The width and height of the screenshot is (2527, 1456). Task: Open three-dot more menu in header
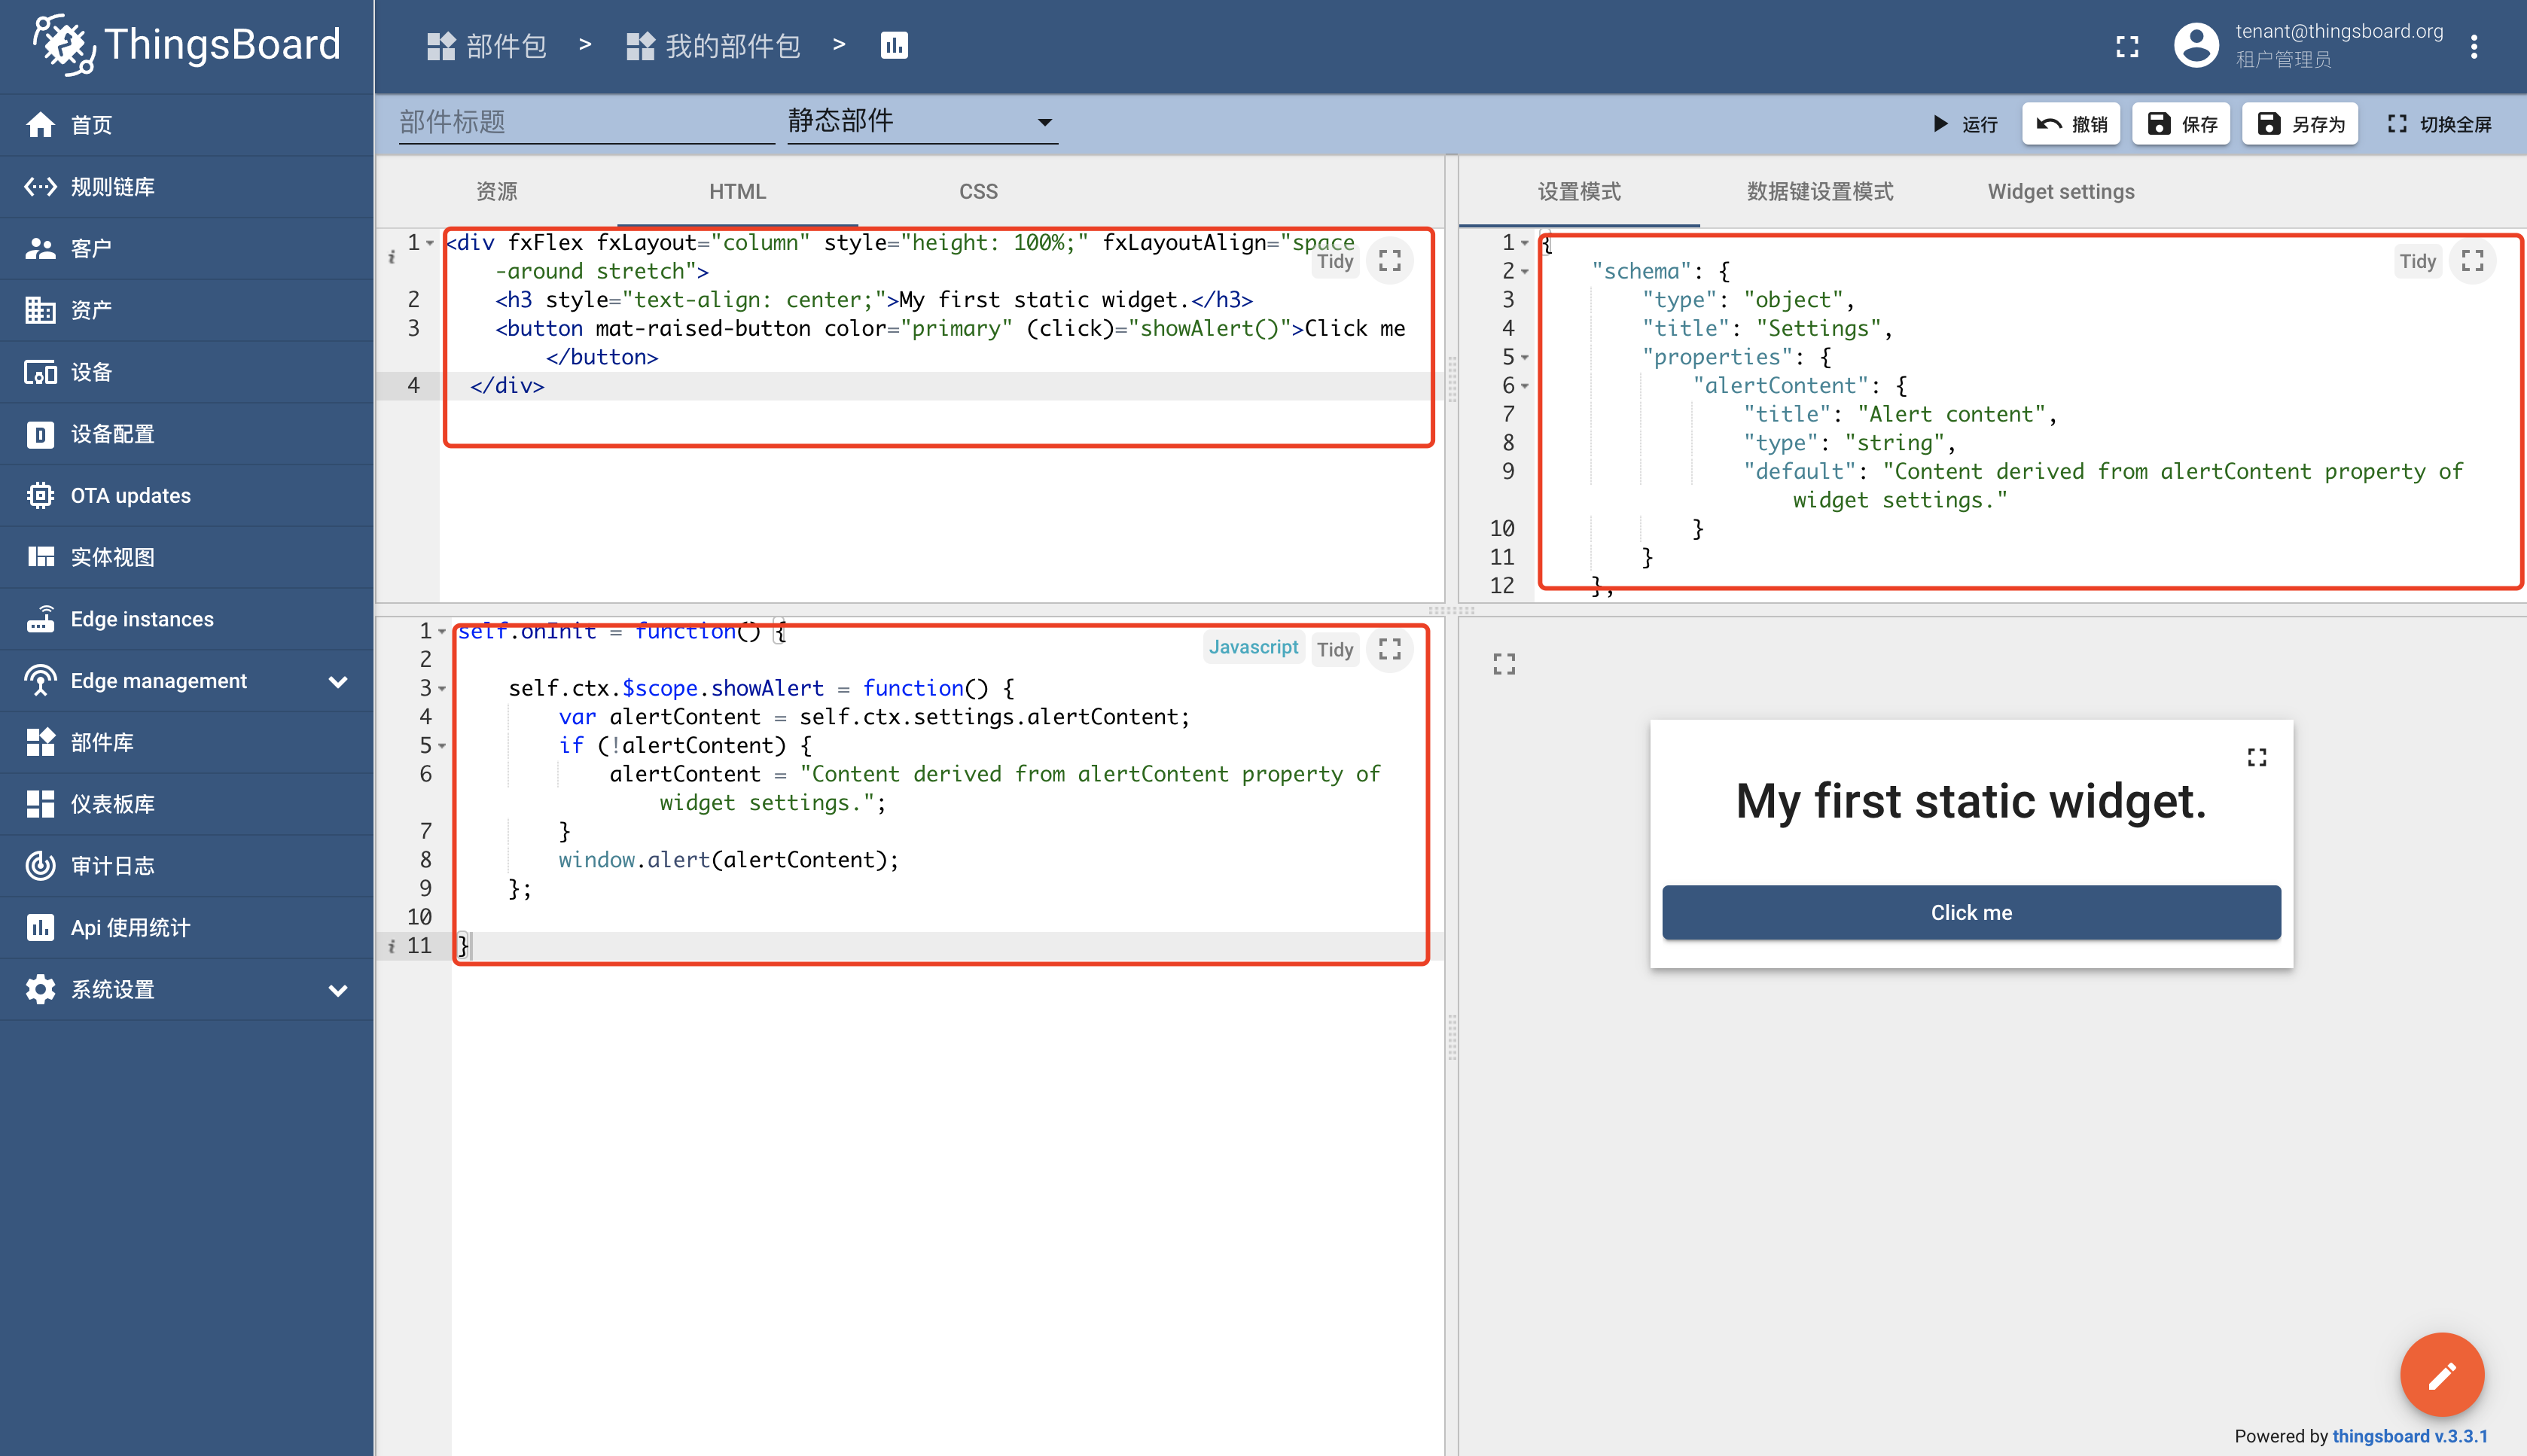(x=2474, y=46)
